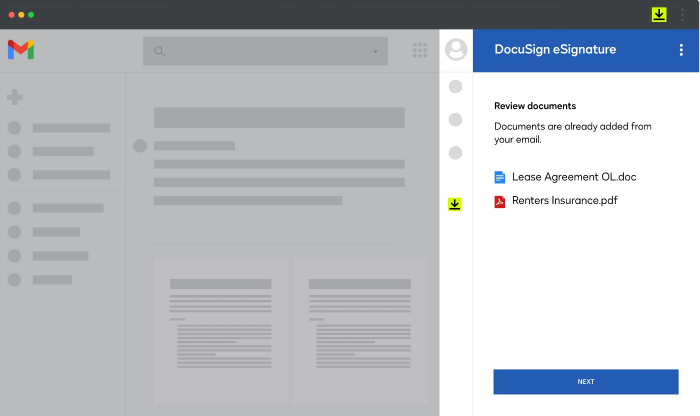Image resolution: width=700 pixels, height=416 pixels.
Task: Open the DocuSign eSignature panel options menu
Action: click(x=681, y=50)
